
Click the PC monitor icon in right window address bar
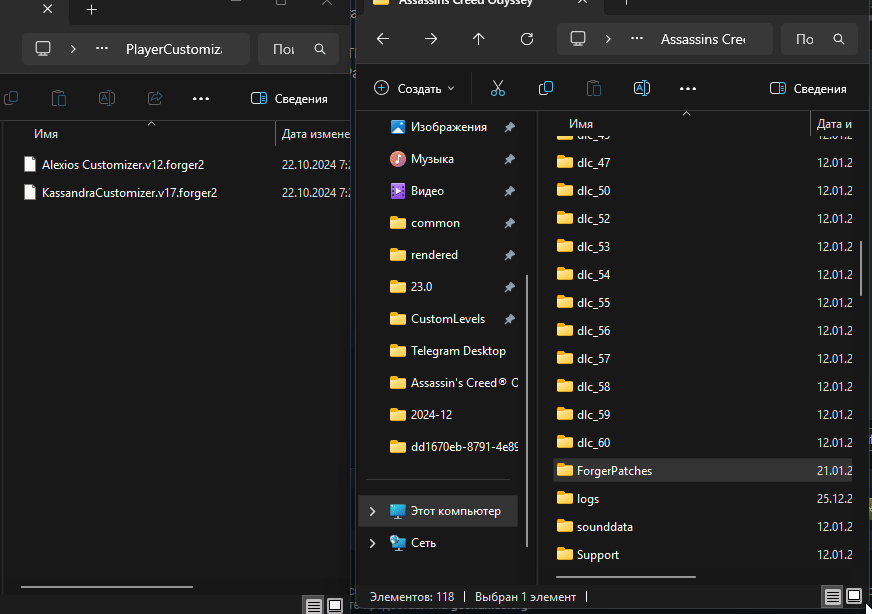click(x=578, y=39)
